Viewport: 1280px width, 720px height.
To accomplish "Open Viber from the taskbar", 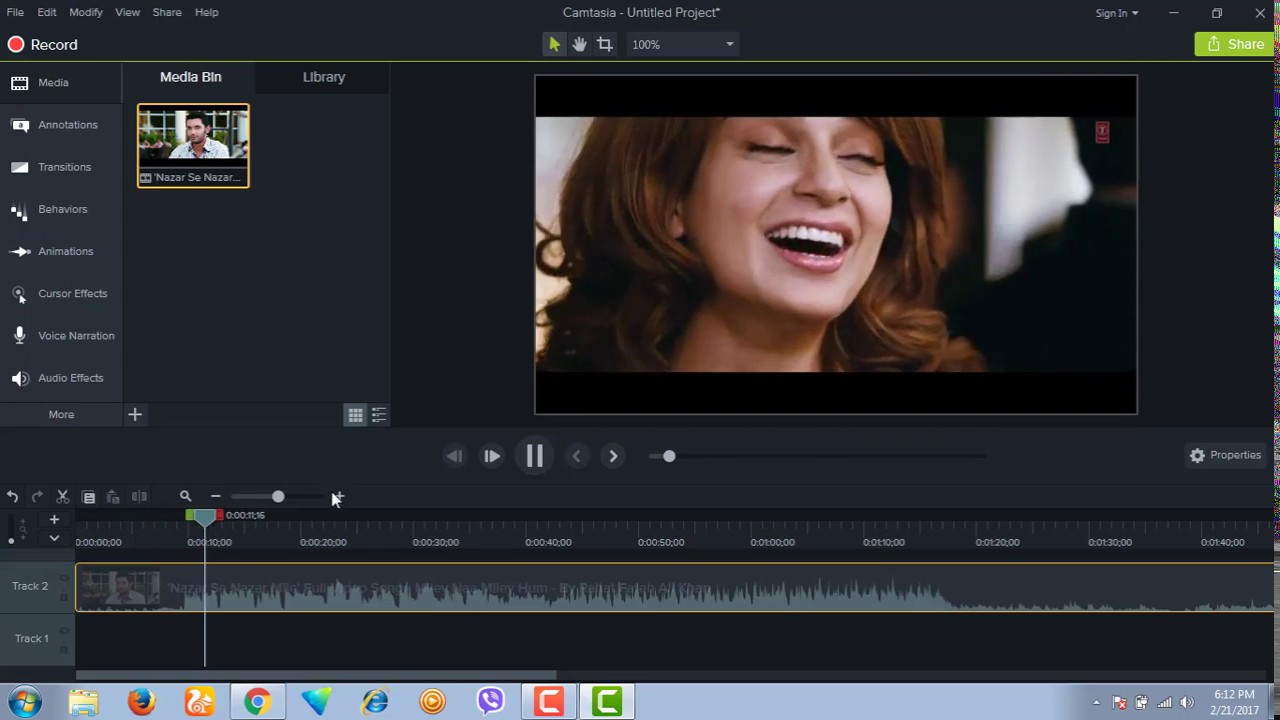I will 490,702.
